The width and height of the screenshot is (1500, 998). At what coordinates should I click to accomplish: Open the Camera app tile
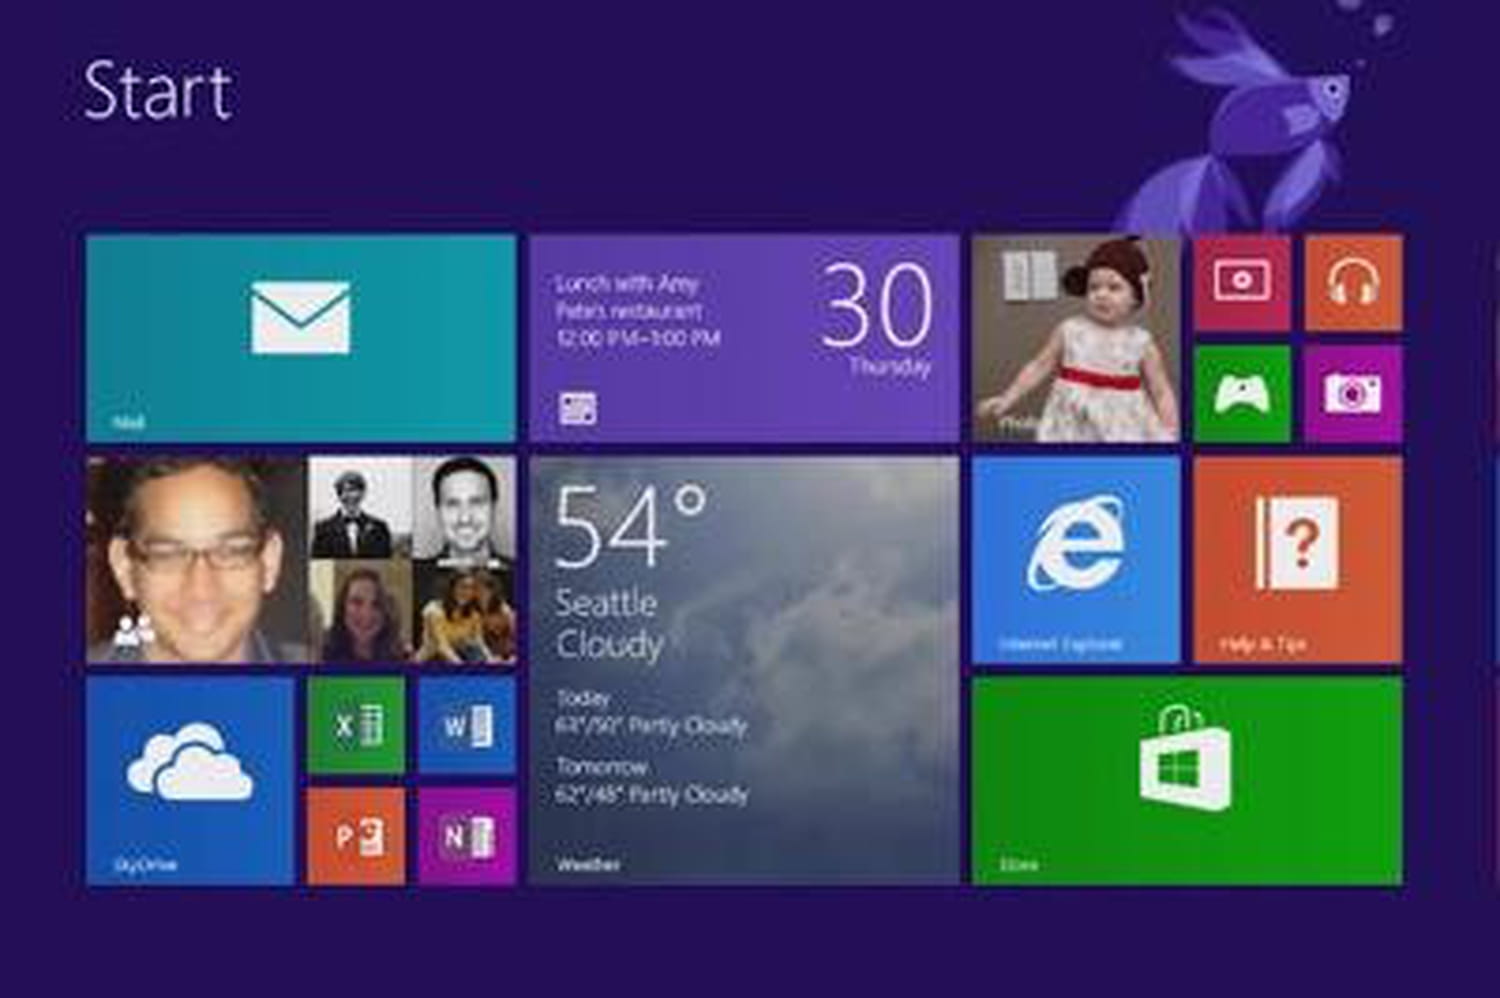click(1353, 393)
